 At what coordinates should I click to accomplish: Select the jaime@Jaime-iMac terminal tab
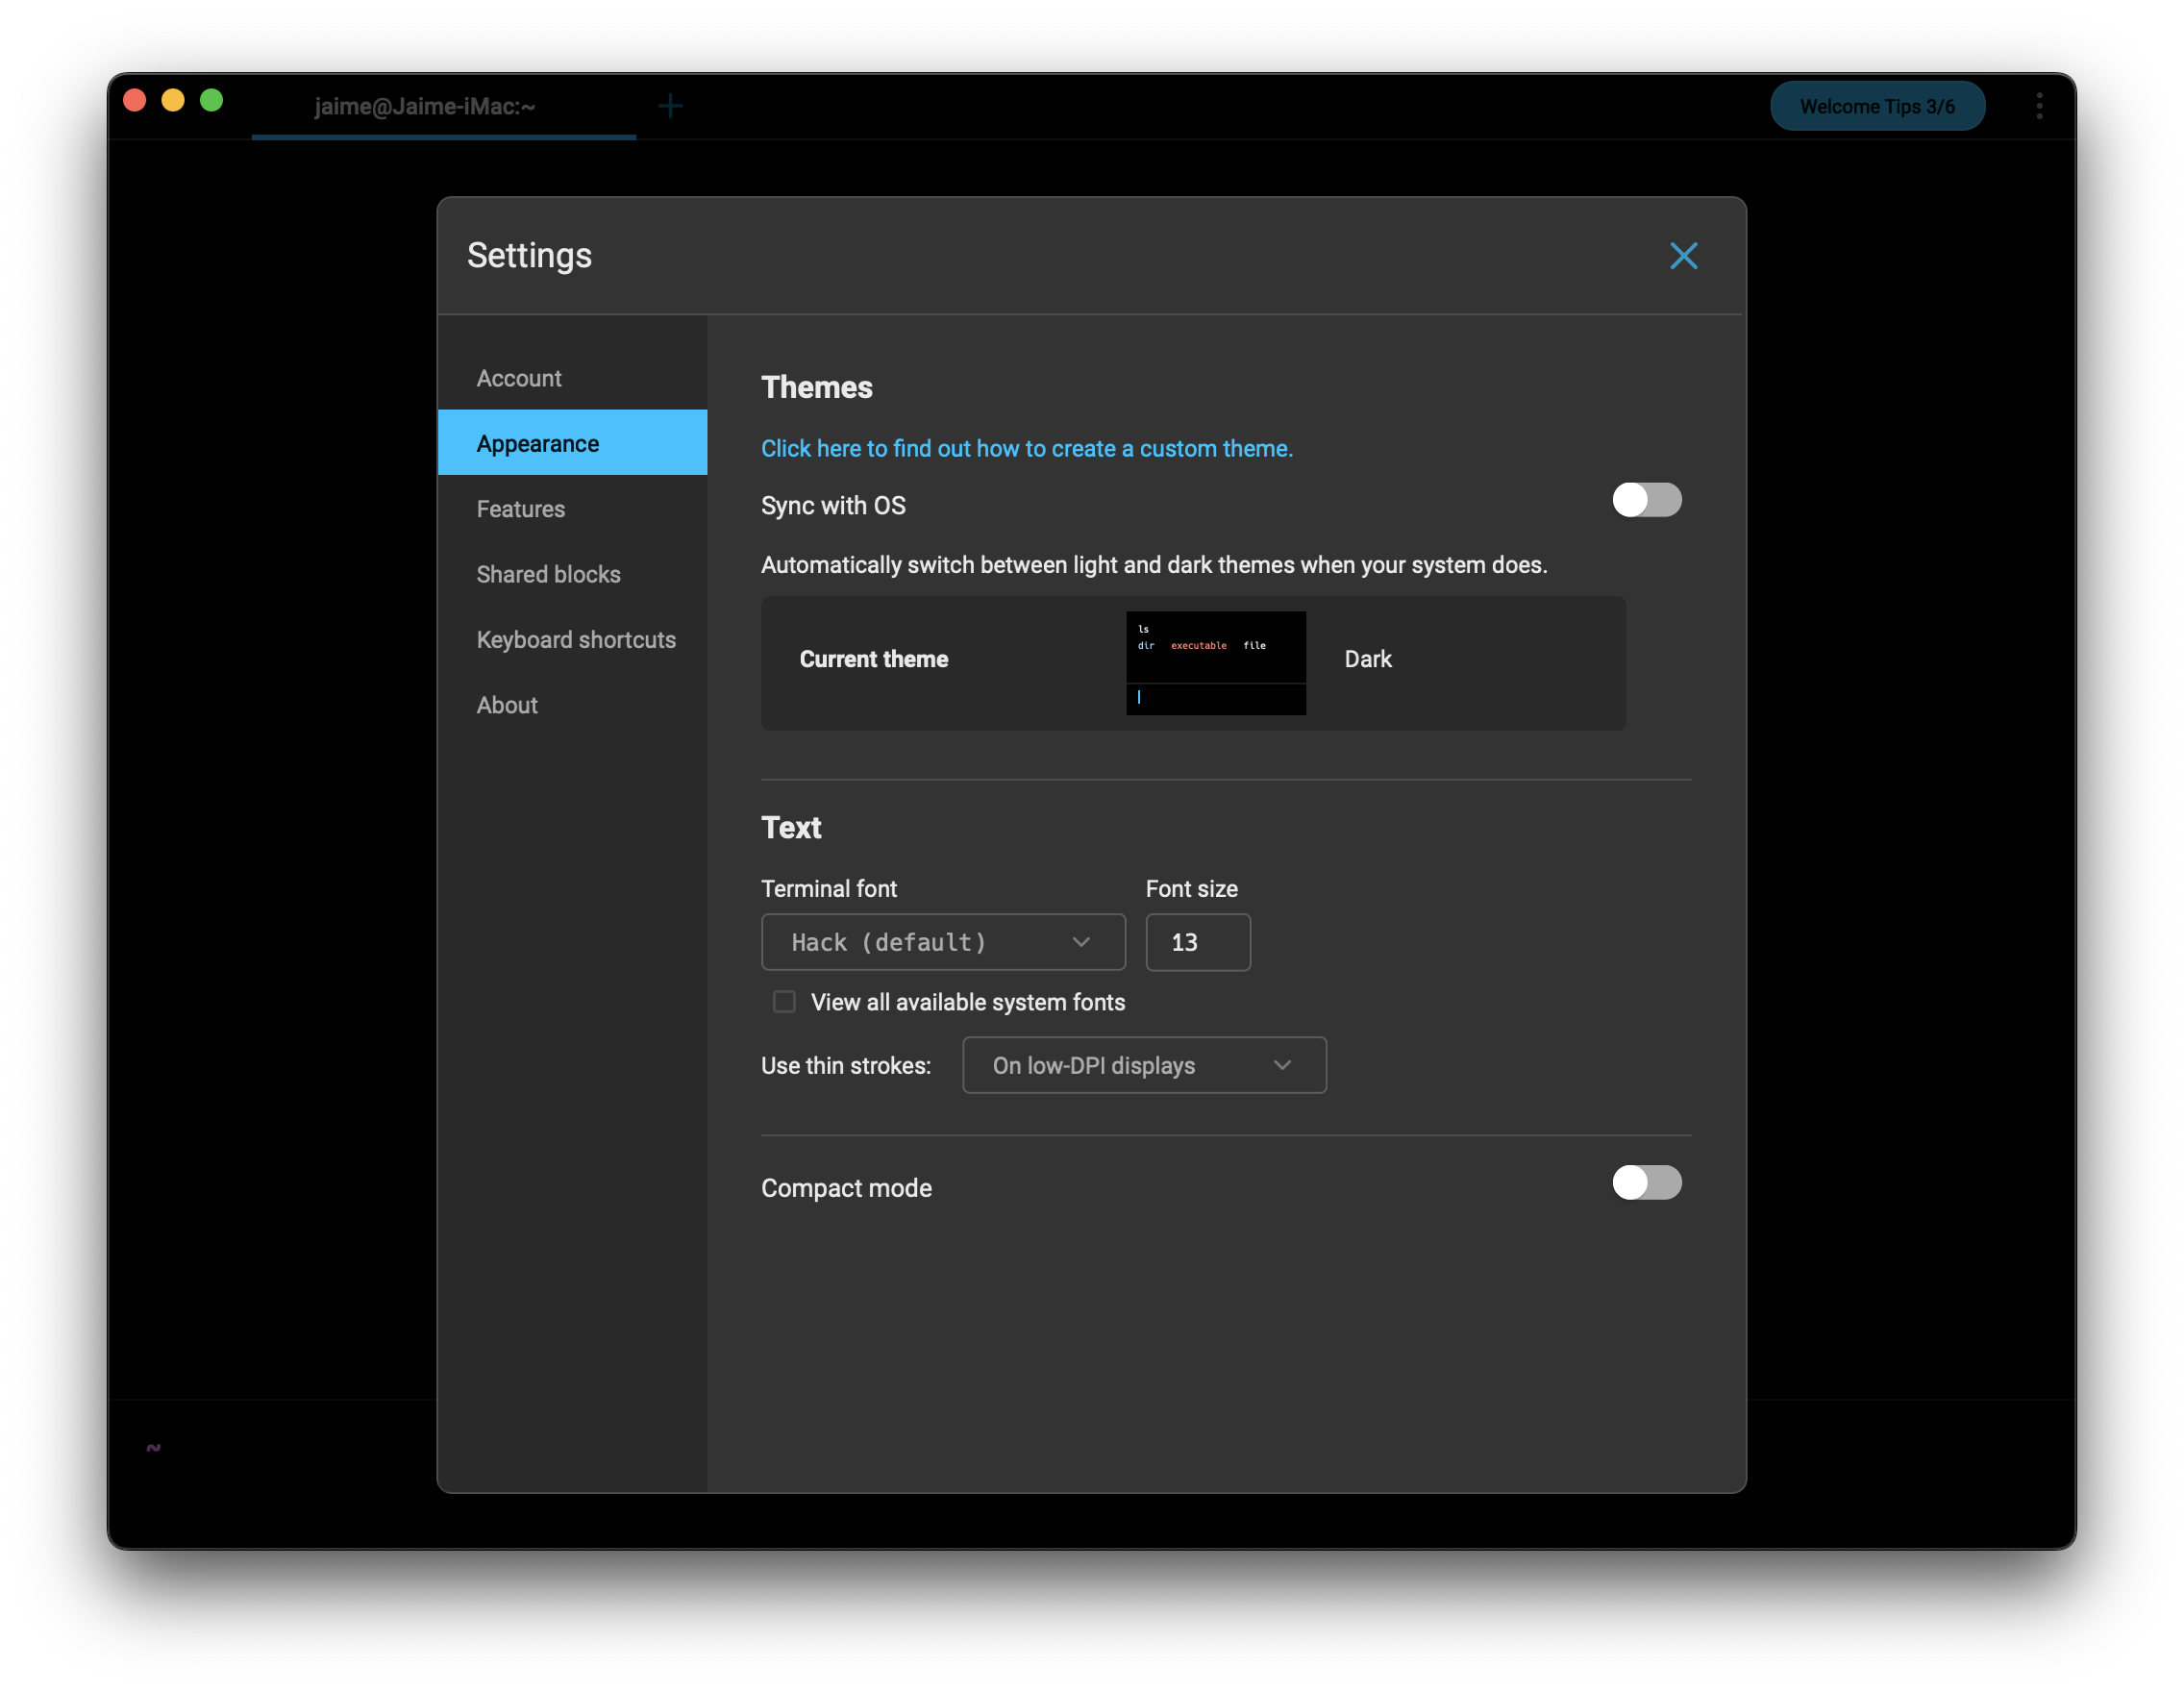pyautogui.click(x=425, y=106)
